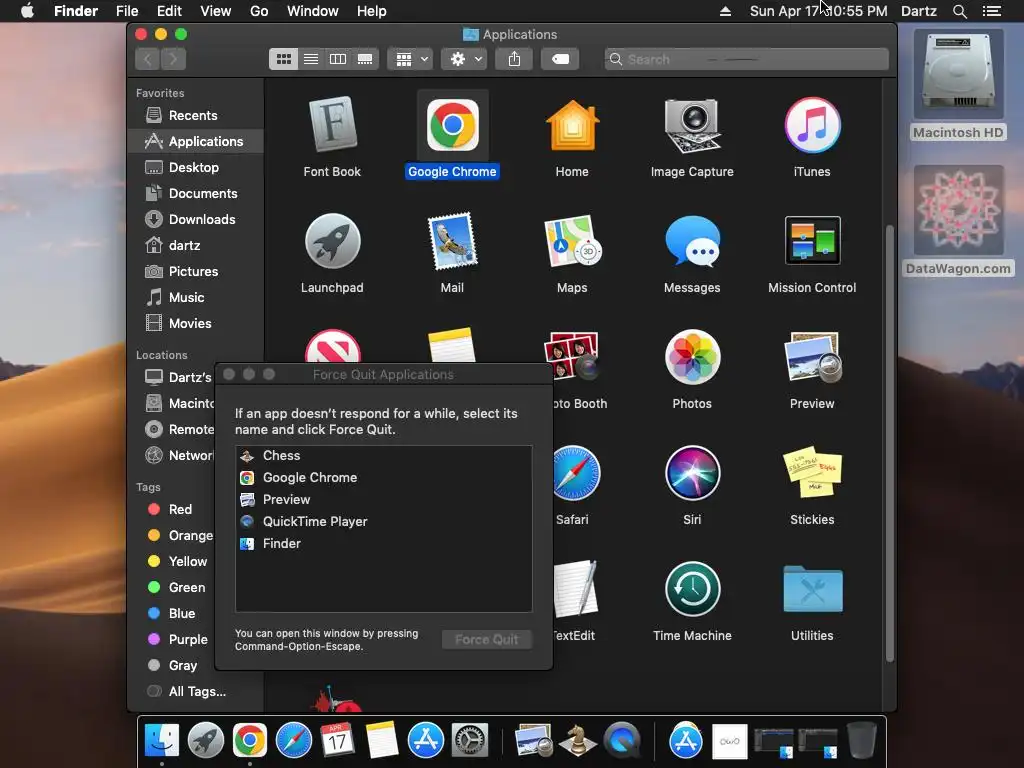Open Downloads in the Finder sidebar
1024x768 pixels.
pos(196,219)
